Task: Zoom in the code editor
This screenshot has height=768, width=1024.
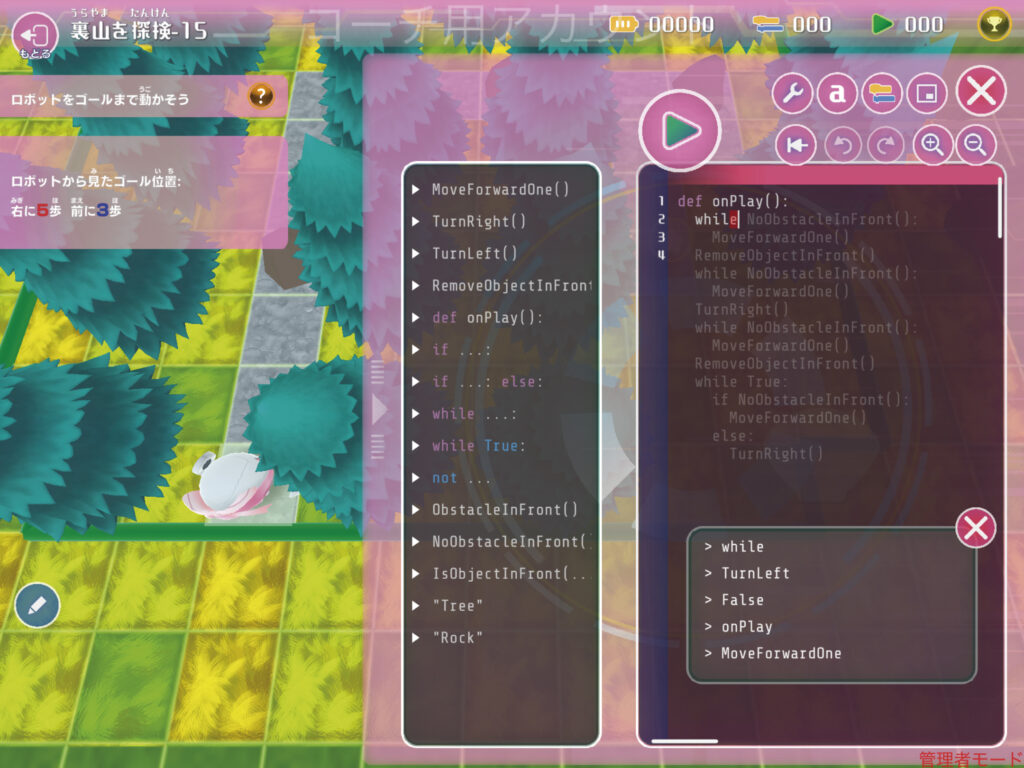Action: (932, 146)
